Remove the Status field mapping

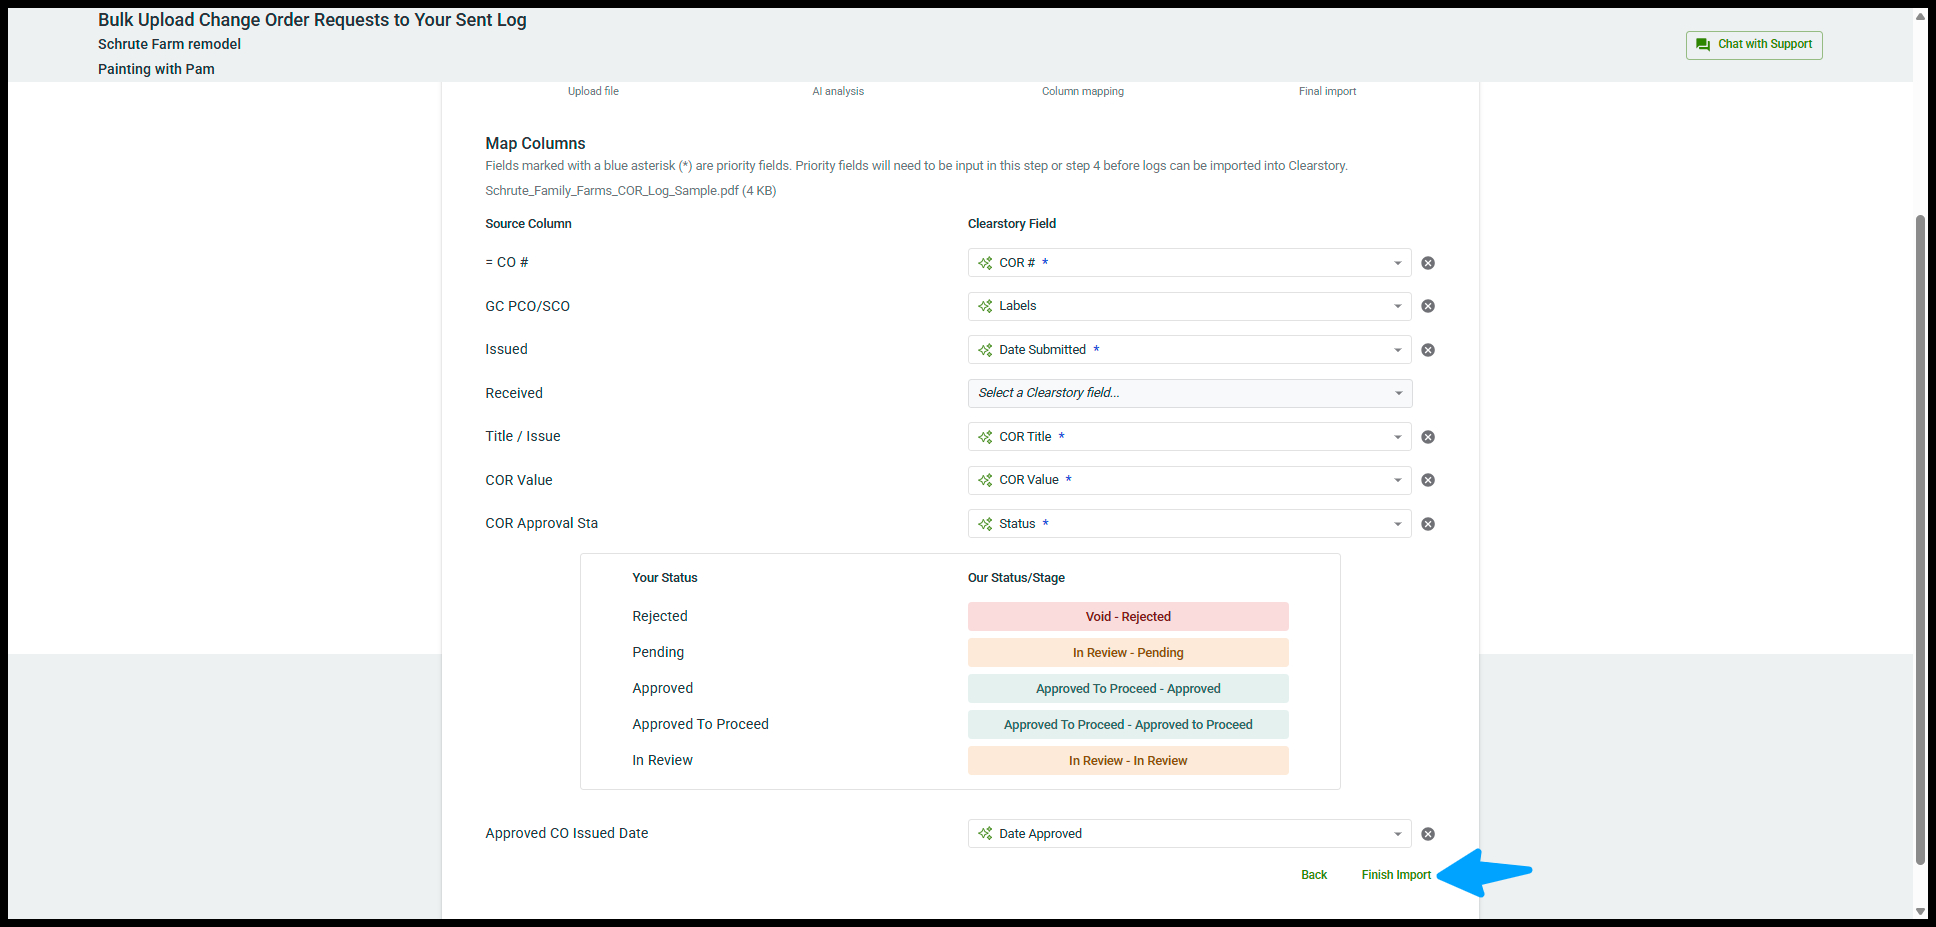pos(1428,524)
